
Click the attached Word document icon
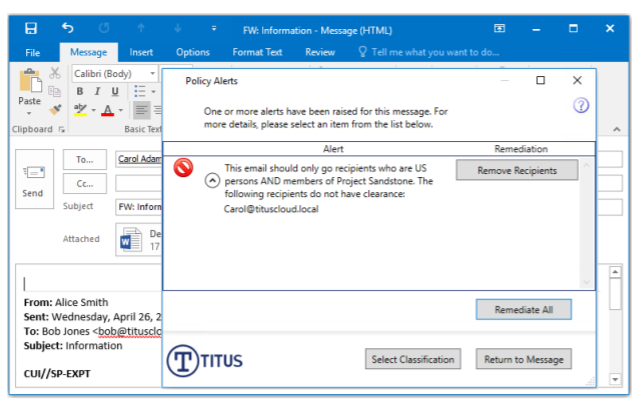(x=131, y=240)
